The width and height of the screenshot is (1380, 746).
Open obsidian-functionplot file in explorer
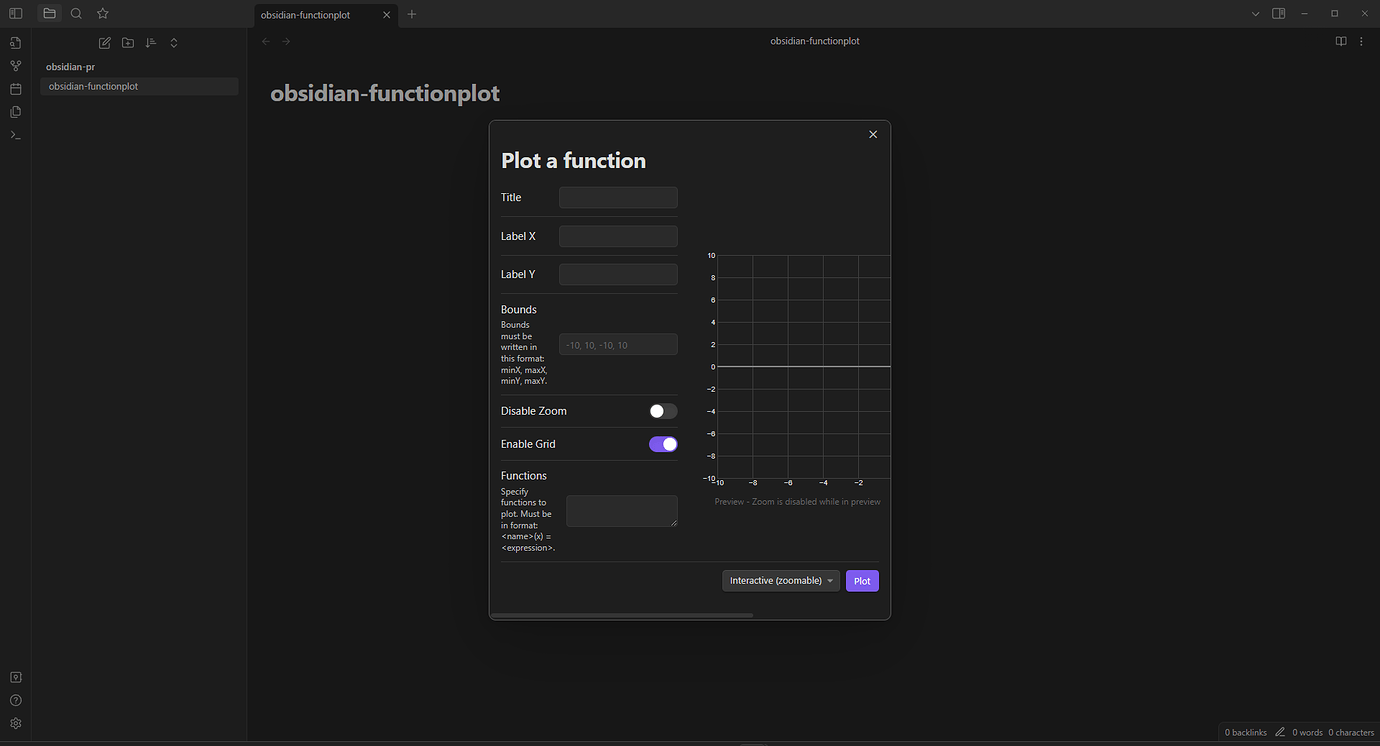[139, 86]
